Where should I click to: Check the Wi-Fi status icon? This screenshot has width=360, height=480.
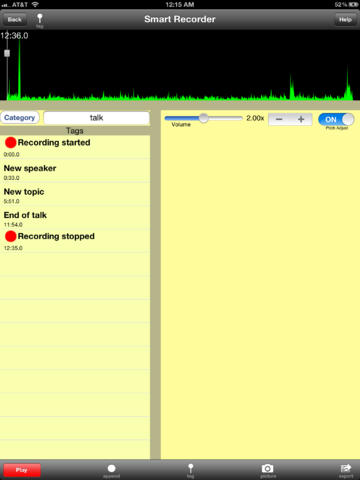pos(35,4)
